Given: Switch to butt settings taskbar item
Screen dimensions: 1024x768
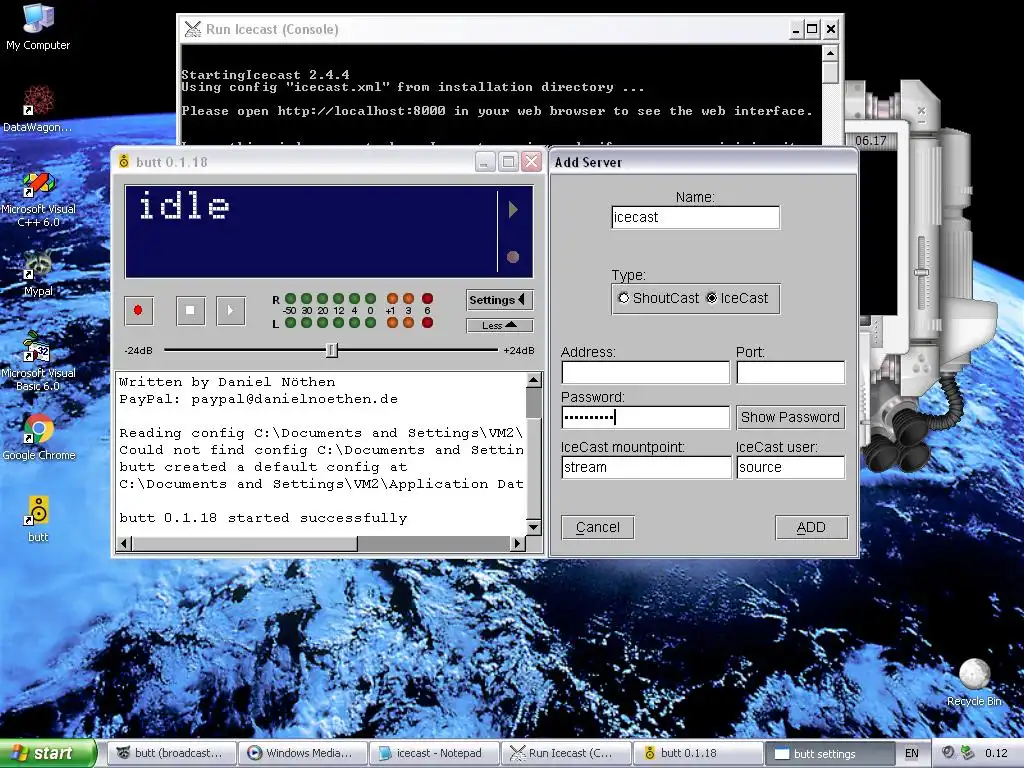Looking at the screenshot, I should point(828,753).
